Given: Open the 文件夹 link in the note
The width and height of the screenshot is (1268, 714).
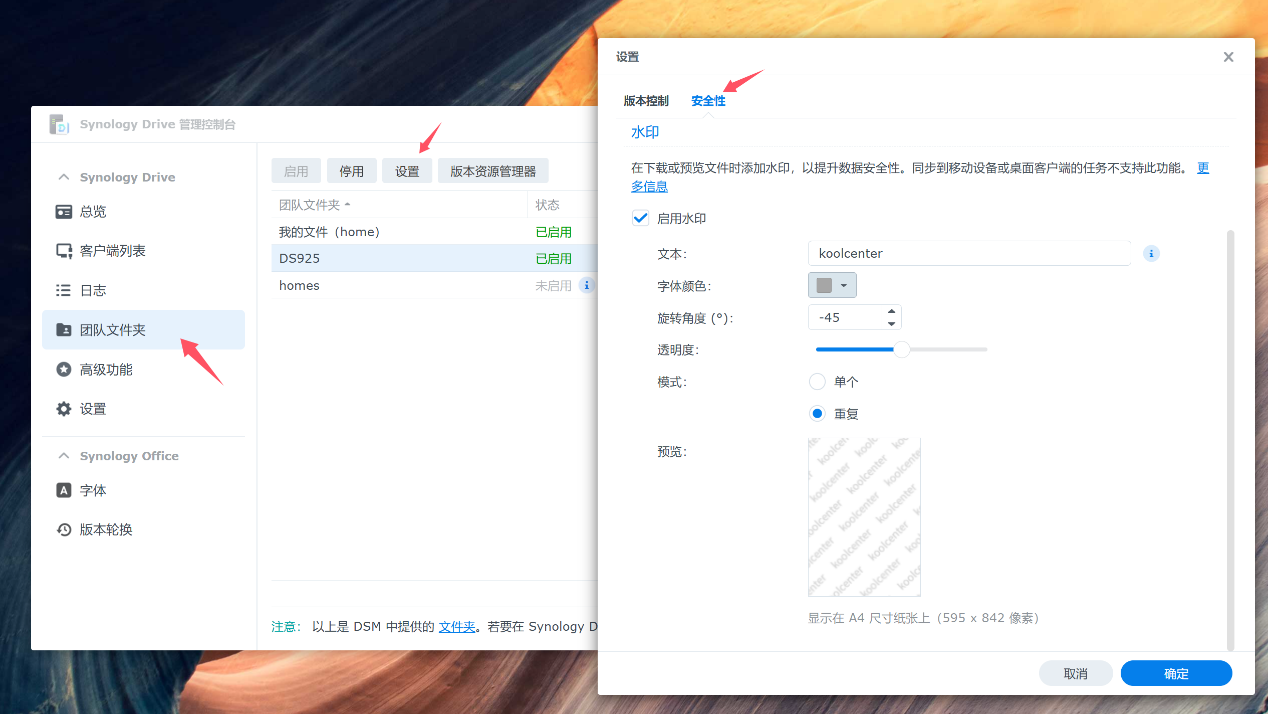Looking at the screenshot, I should 457,627.
